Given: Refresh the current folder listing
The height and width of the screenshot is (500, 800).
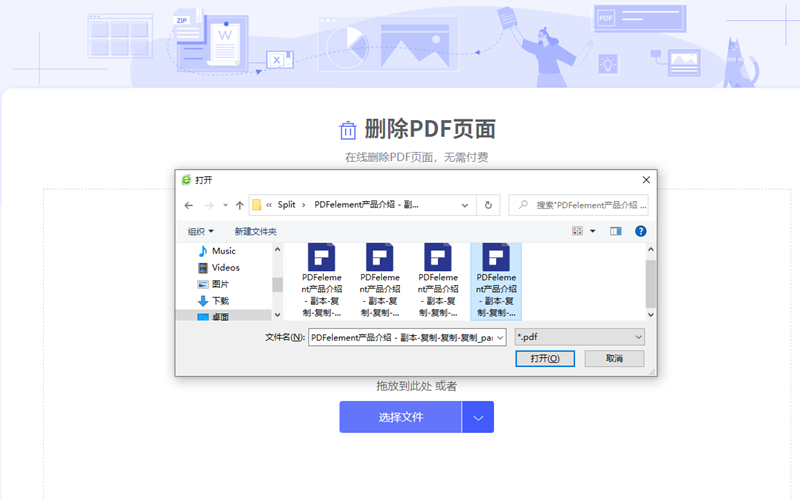Looking at the screenshot, I should click(x=488, y=205).
